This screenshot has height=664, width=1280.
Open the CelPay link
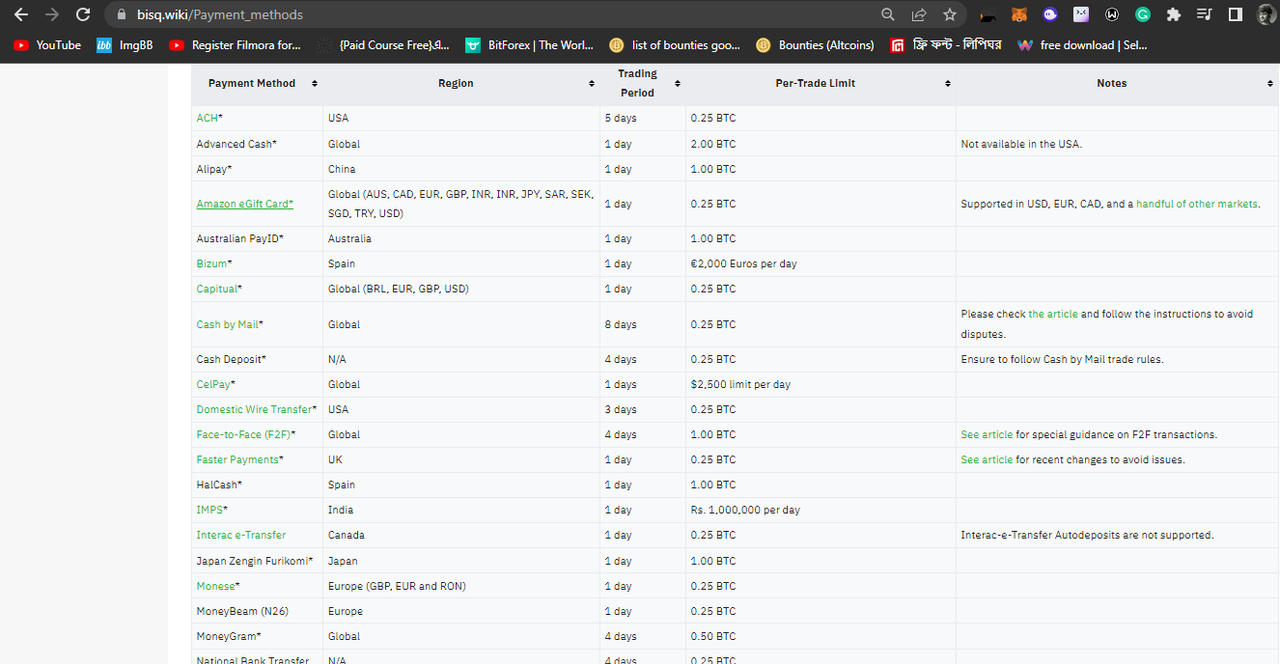pyautogui.click(x=213, y=384)
